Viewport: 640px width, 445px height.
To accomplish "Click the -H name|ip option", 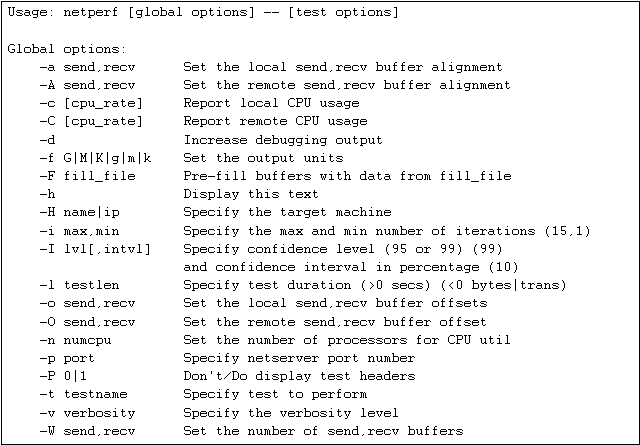I will click(x=80, y=212).
